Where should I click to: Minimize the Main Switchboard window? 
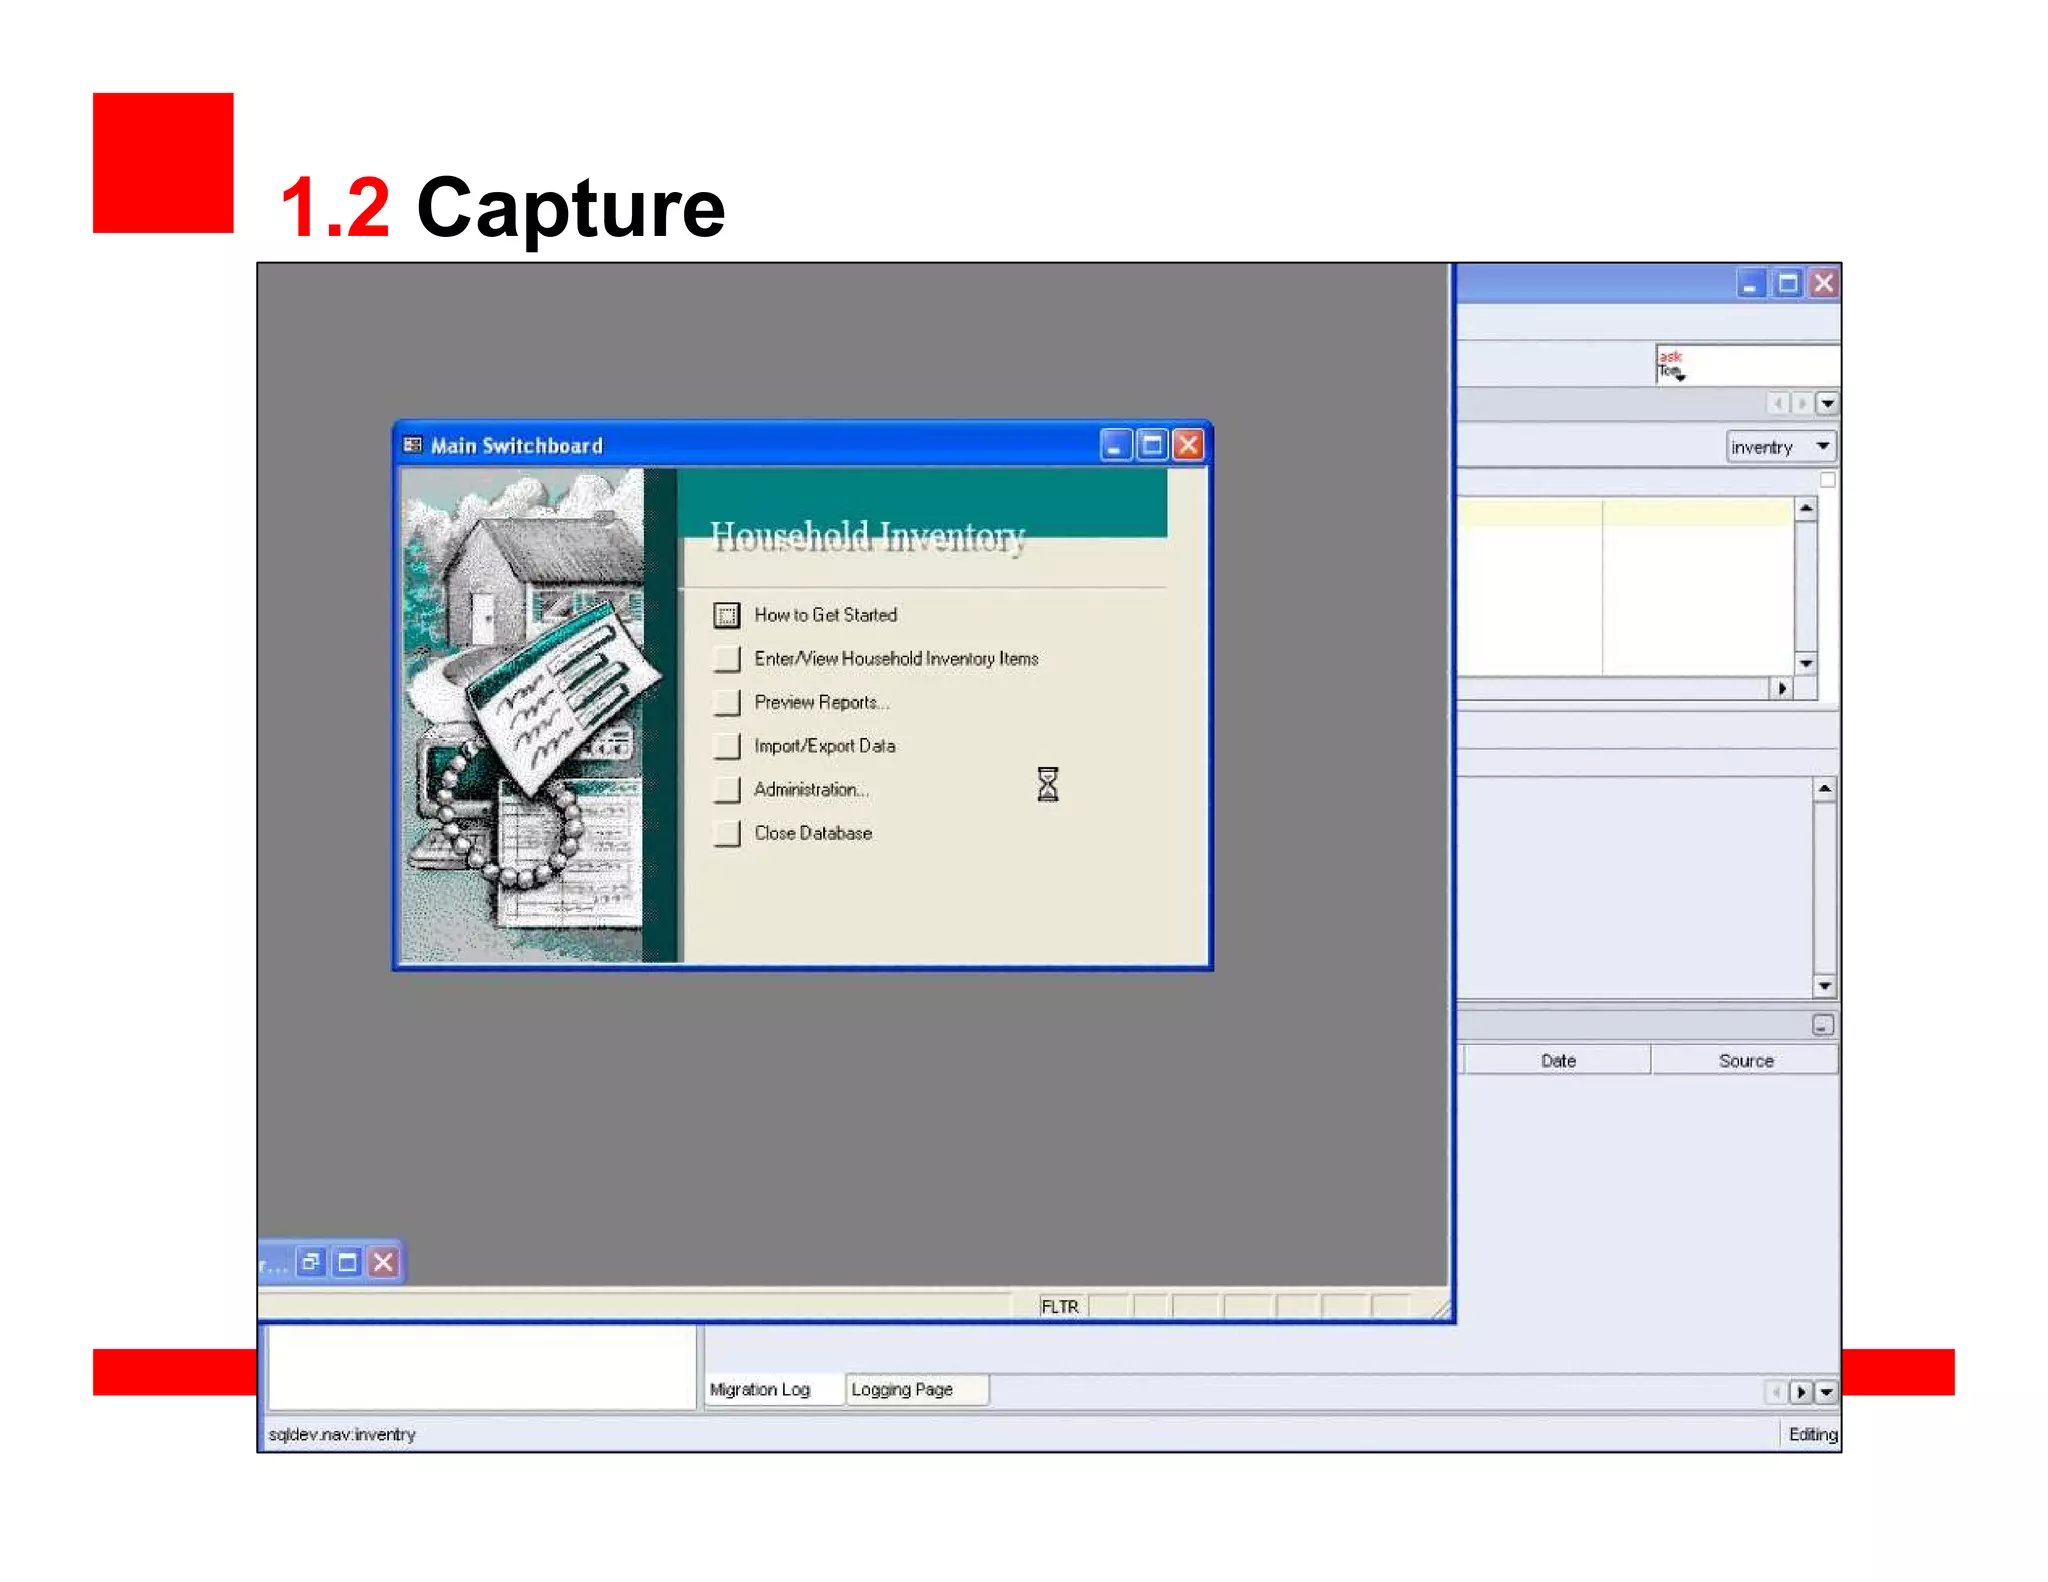(1115, 445)
